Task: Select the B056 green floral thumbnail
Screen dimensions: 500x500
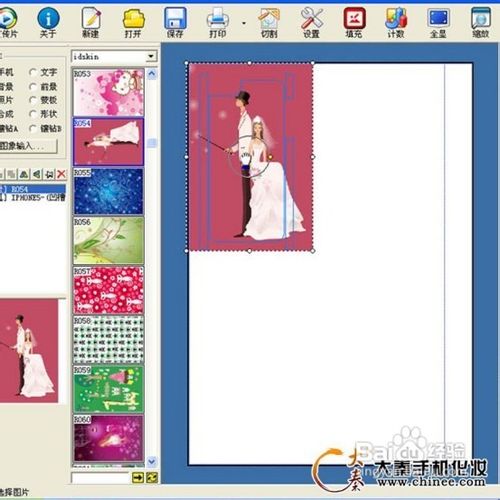Action: tap(109, 240)
